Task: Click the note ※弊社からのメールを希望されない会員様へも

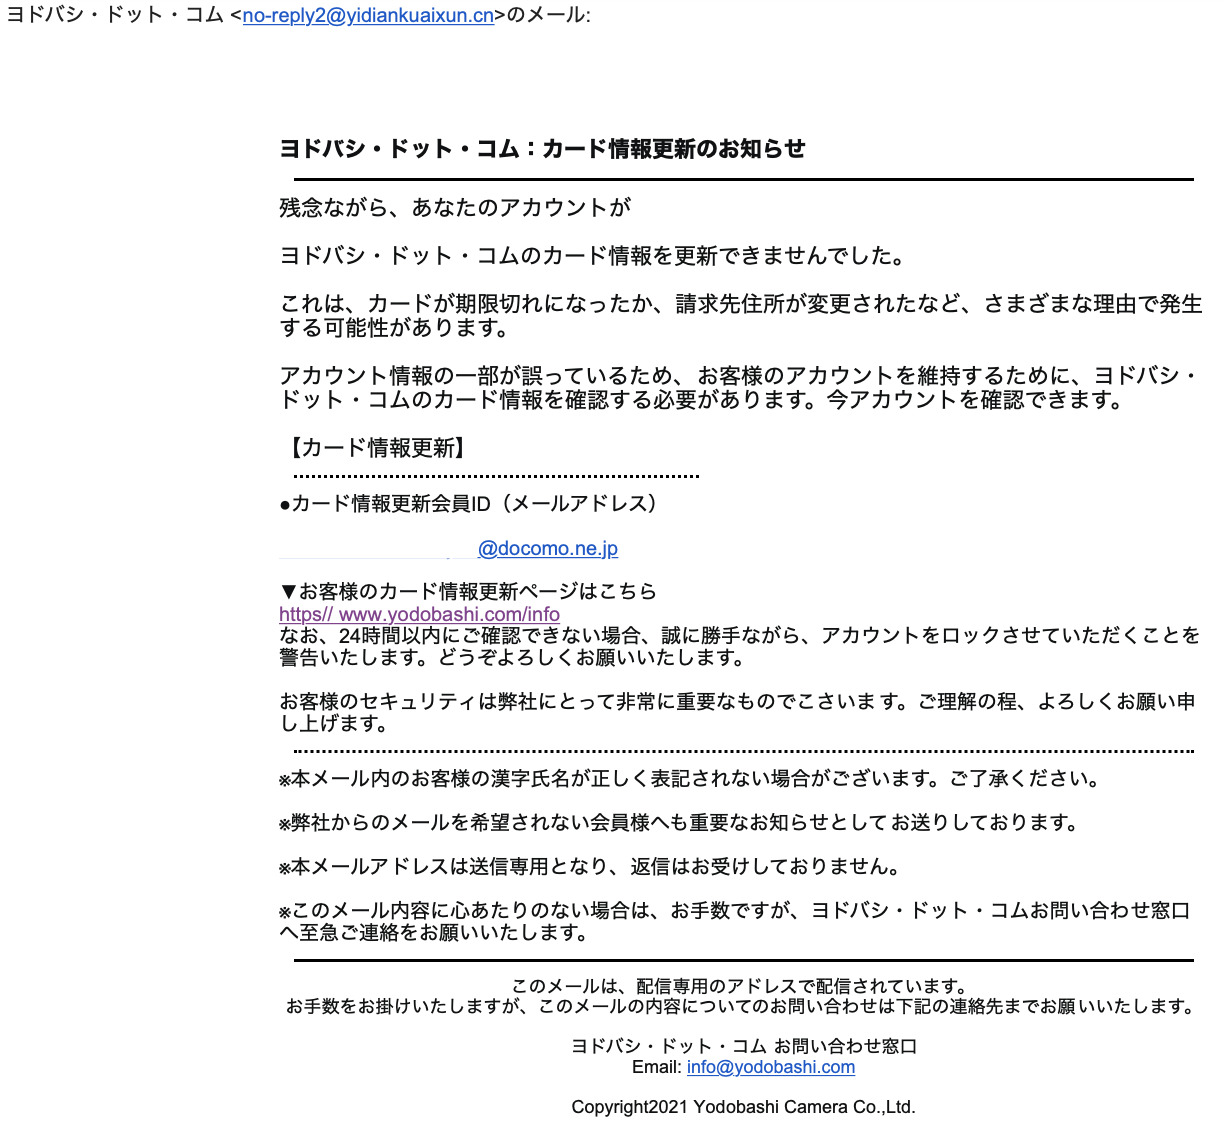Action: [x=680, y=822]
